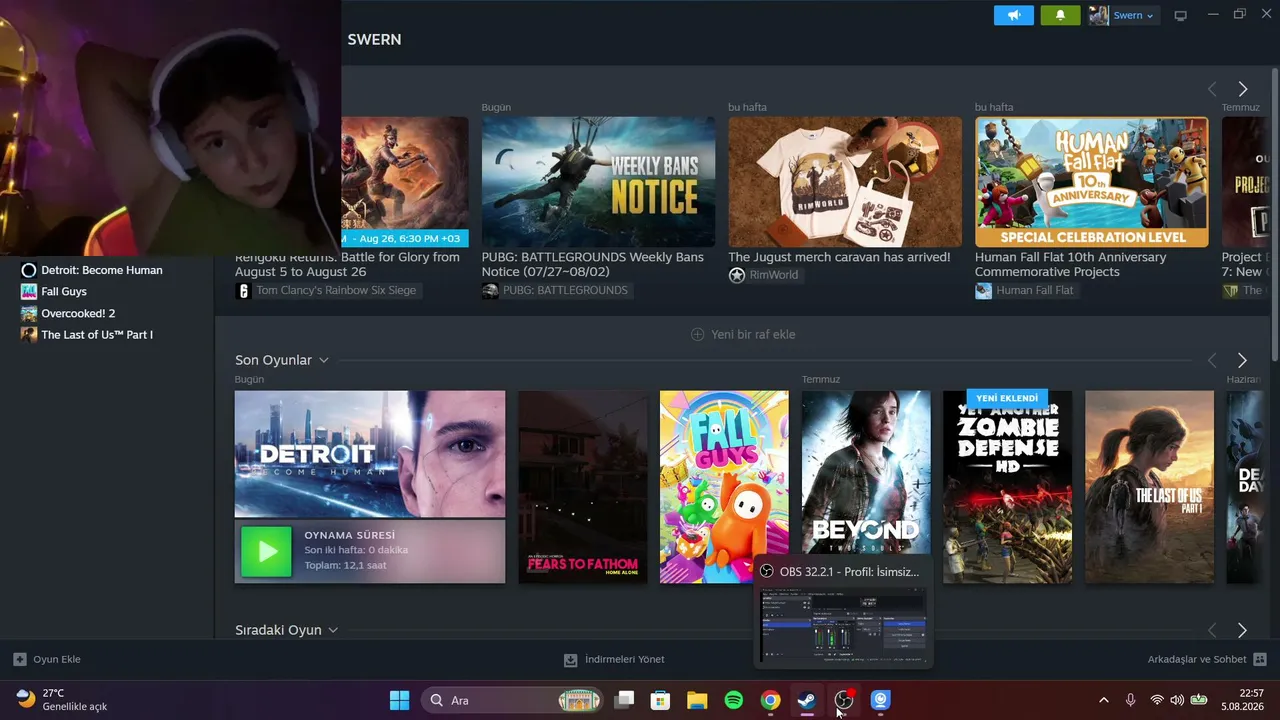Open PUBG Weekly Bans Notice news image
Screen dimensions: 1280x720
tap(598, 182)
